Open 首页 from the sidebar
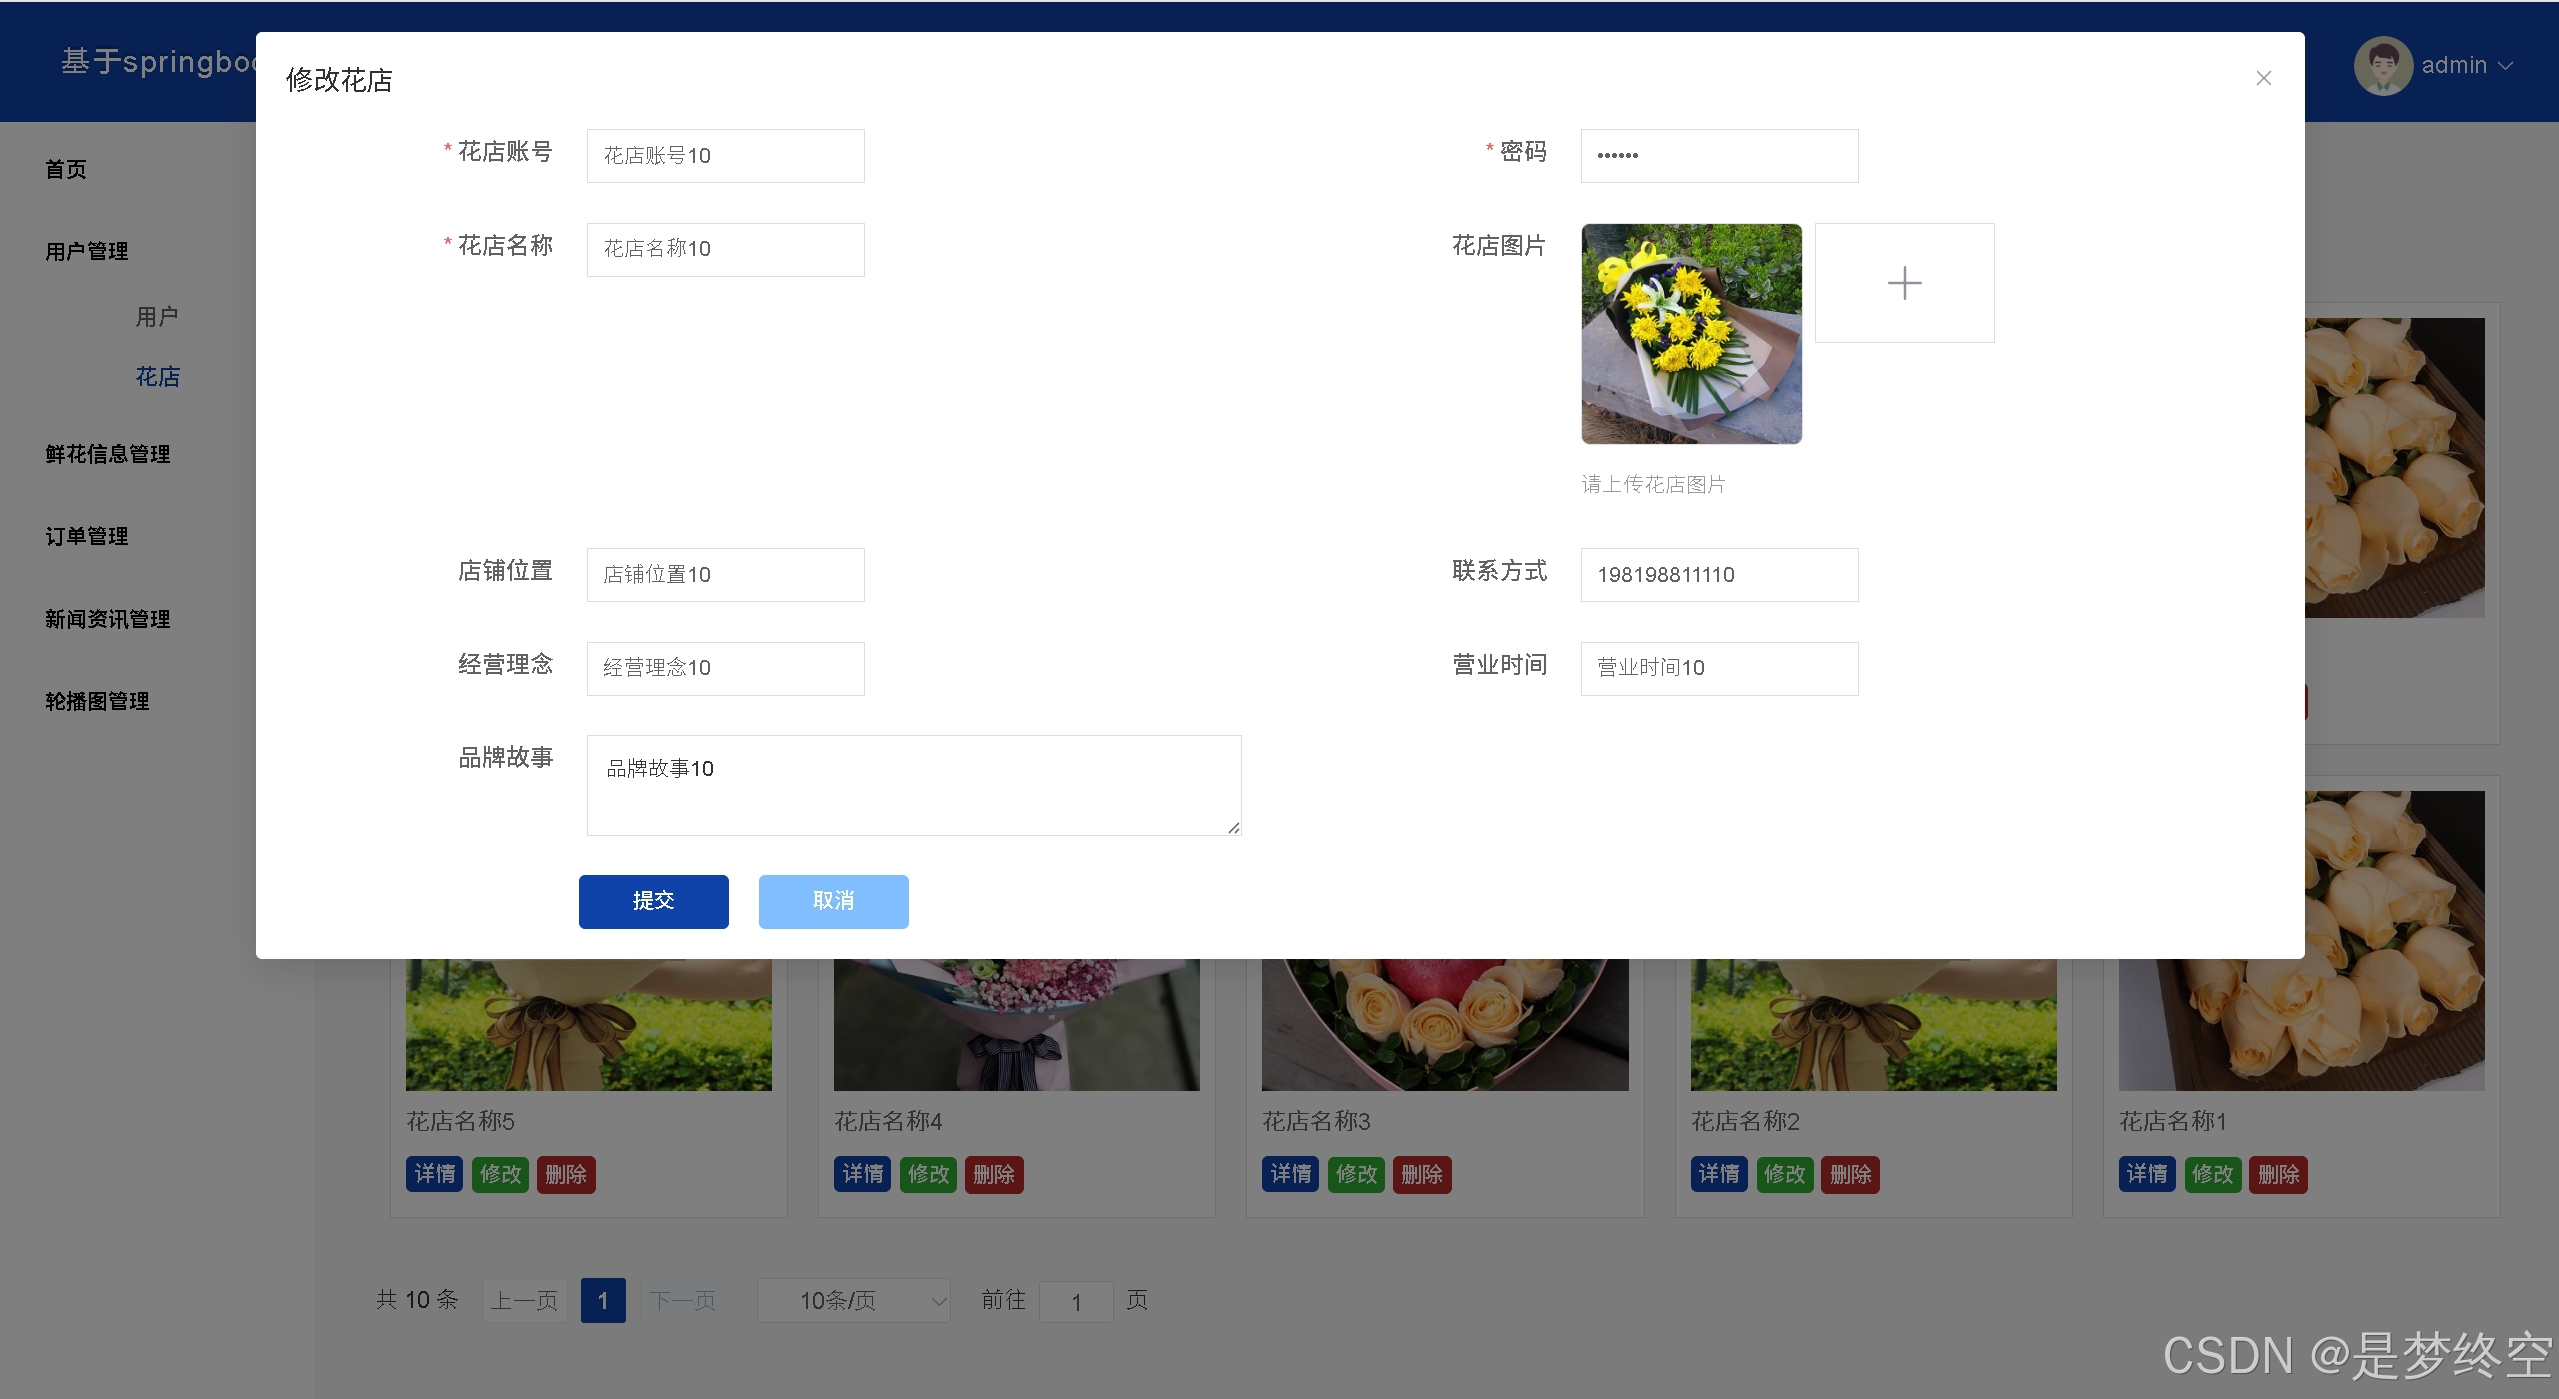 tap(65, 169)
